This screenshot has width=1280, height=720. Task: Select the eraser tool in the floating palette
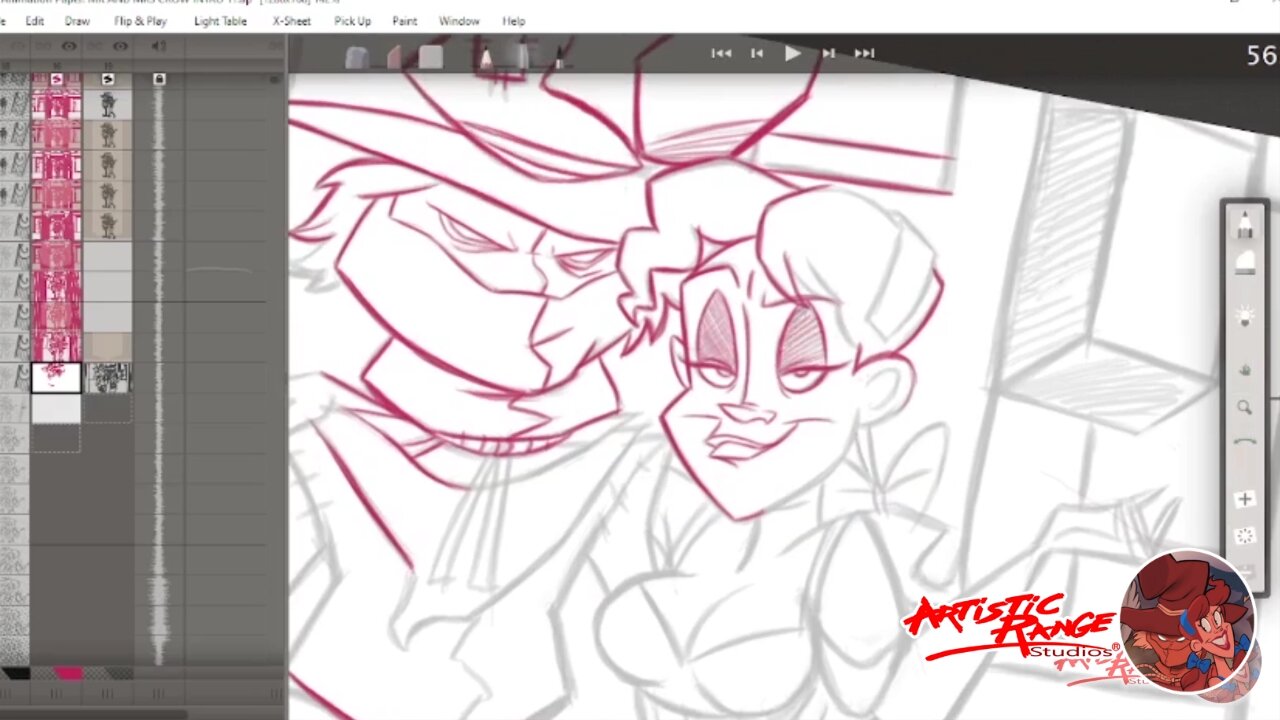pos(1245,264)
